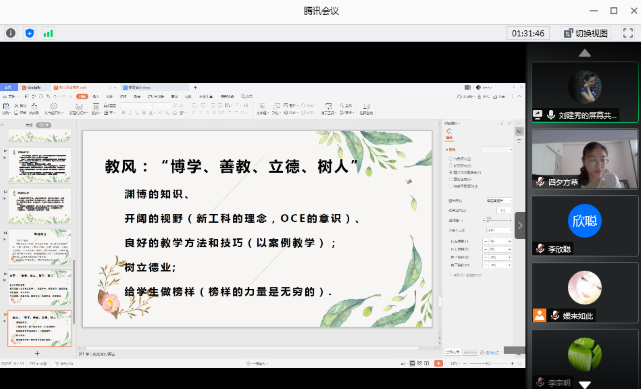The image size is (641, 389).
Task: Open the first WPS home tab
Action: [x=8, y=87]
